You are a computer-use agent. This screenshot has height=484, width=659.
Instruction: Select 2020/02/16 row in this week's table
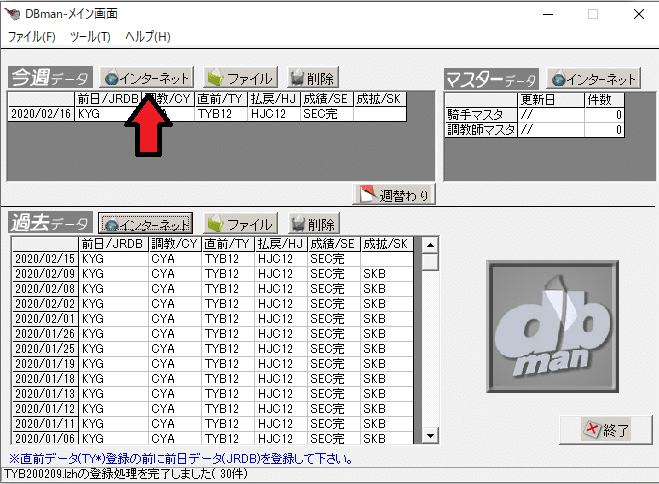207,114
